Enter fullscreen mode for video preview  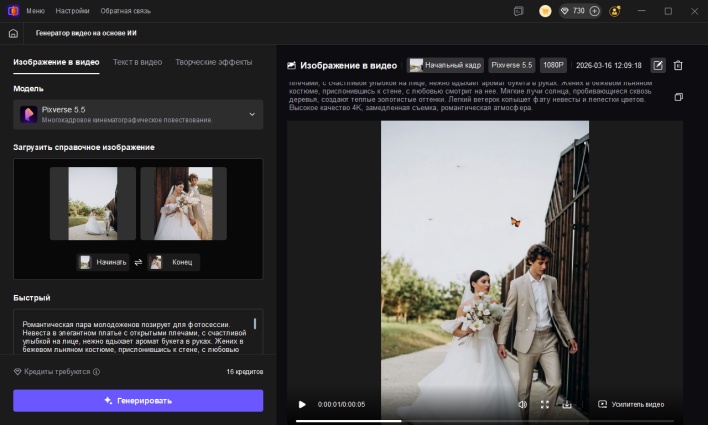(x=545, y=404)
